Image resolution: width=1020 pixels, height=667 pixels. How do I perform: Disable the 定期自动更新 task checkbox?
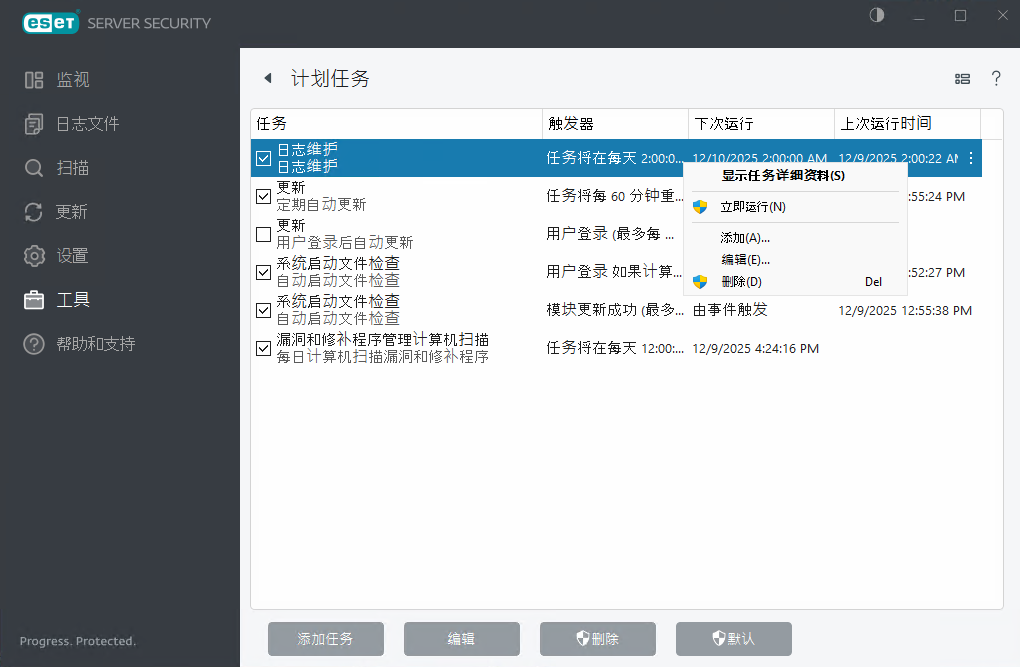tap(263, 196)
